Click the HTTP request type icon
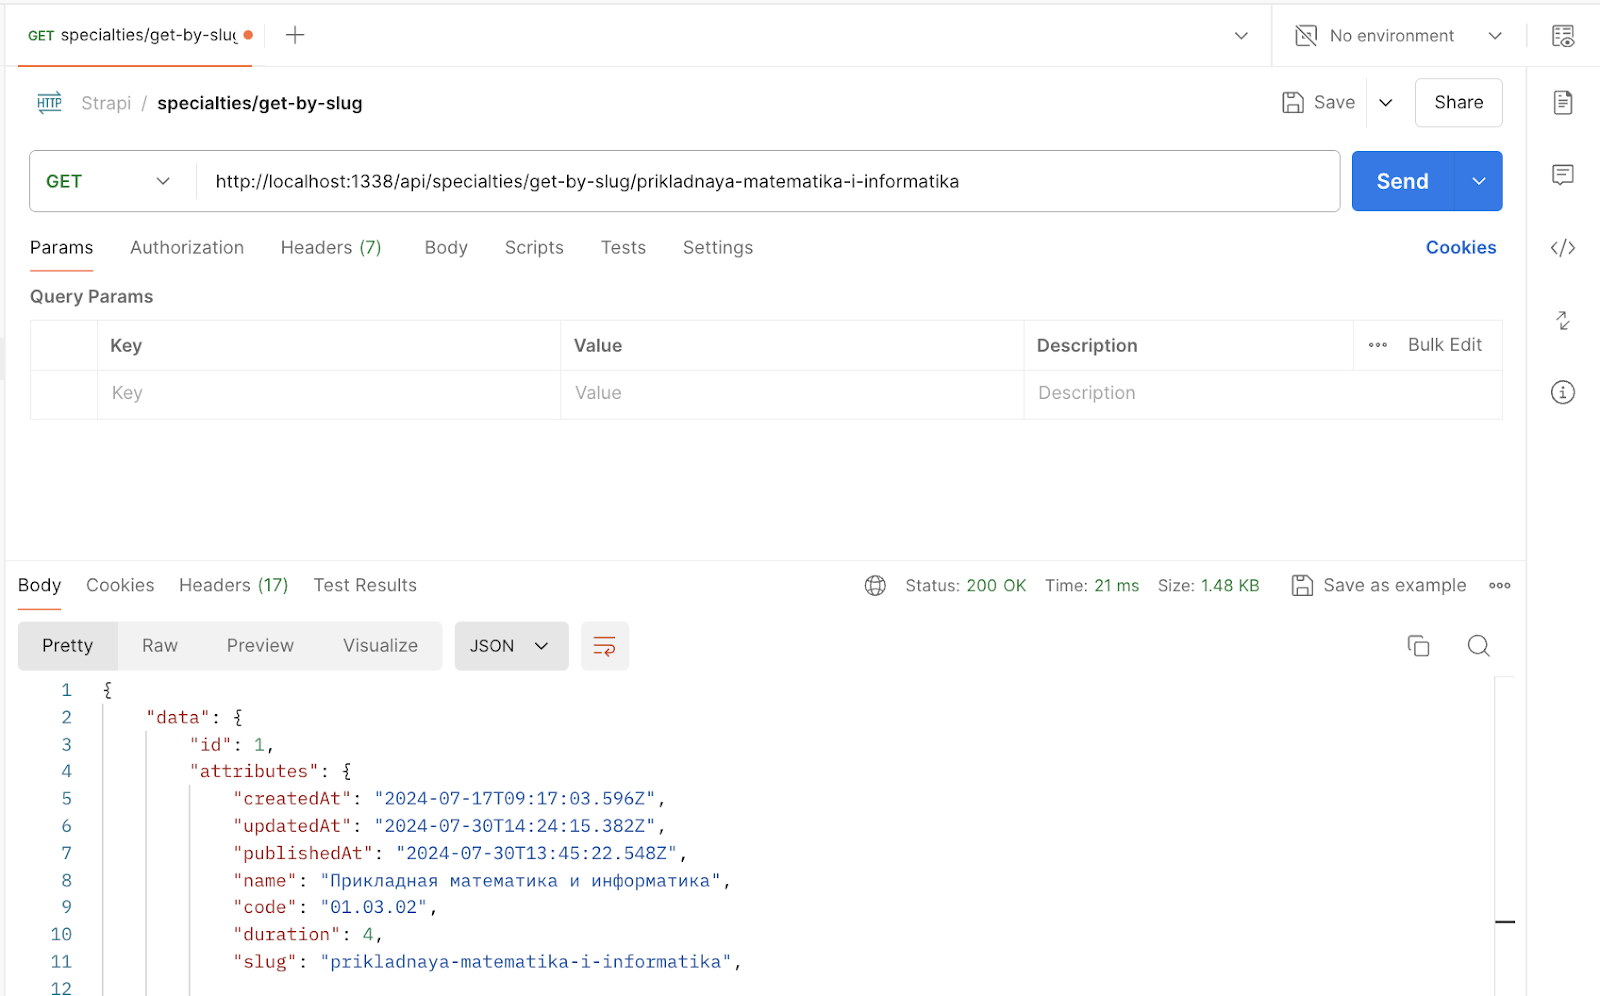 [x=49, y=102]
